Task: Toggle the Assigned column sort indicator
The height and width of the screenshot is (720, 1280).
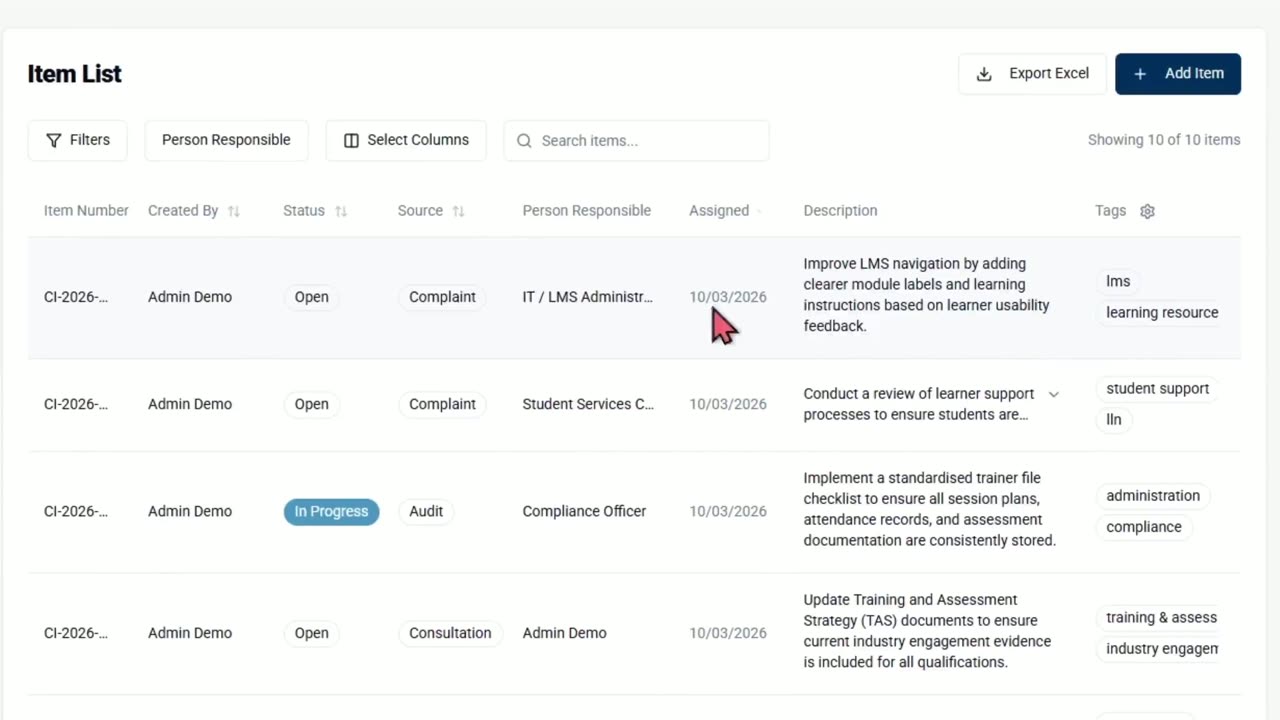Action: point(759,211)
